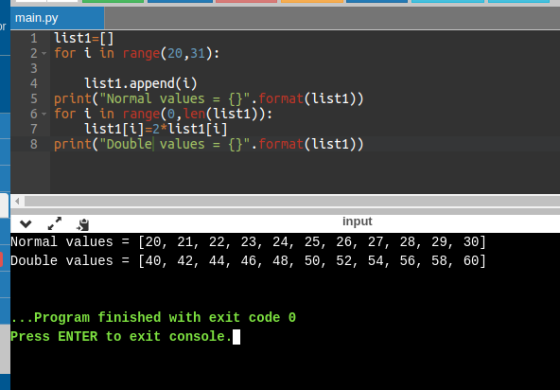This screenshot has width=560, height=390.
Task: Click the 'Normal values = [20, 21...' output line
Action: 248,242
